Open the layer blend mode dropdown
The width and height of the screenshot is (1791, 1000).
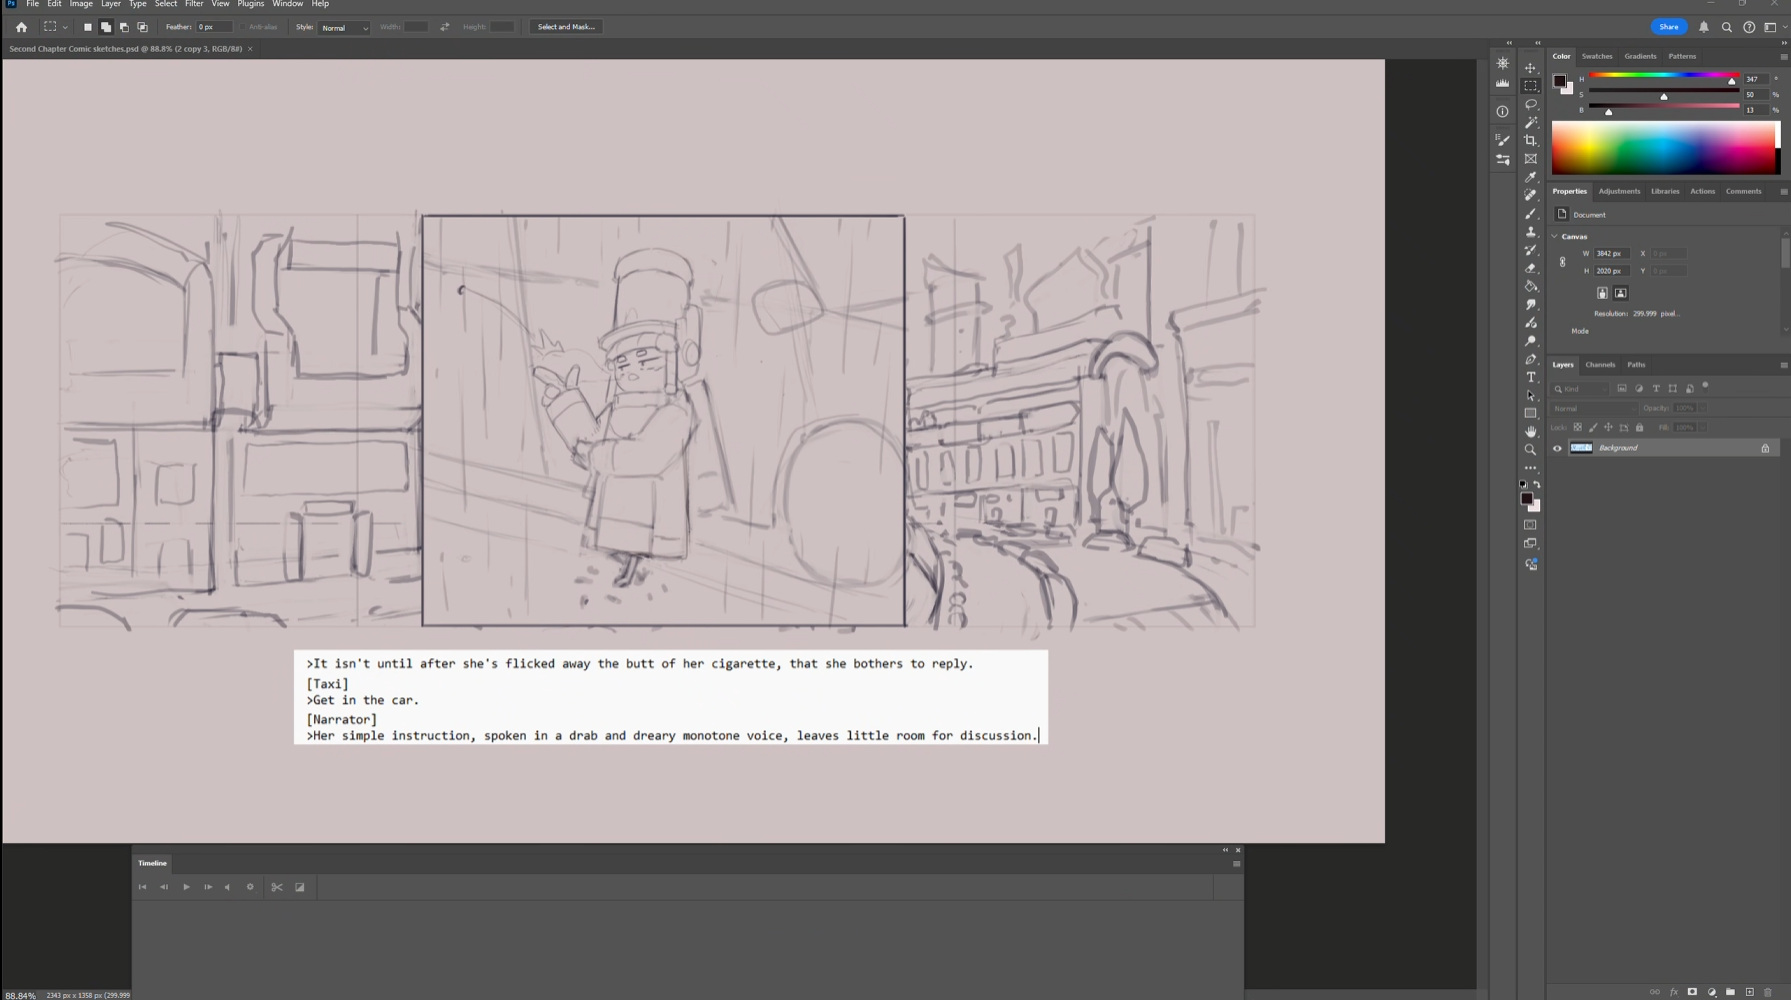[1594, 408]
